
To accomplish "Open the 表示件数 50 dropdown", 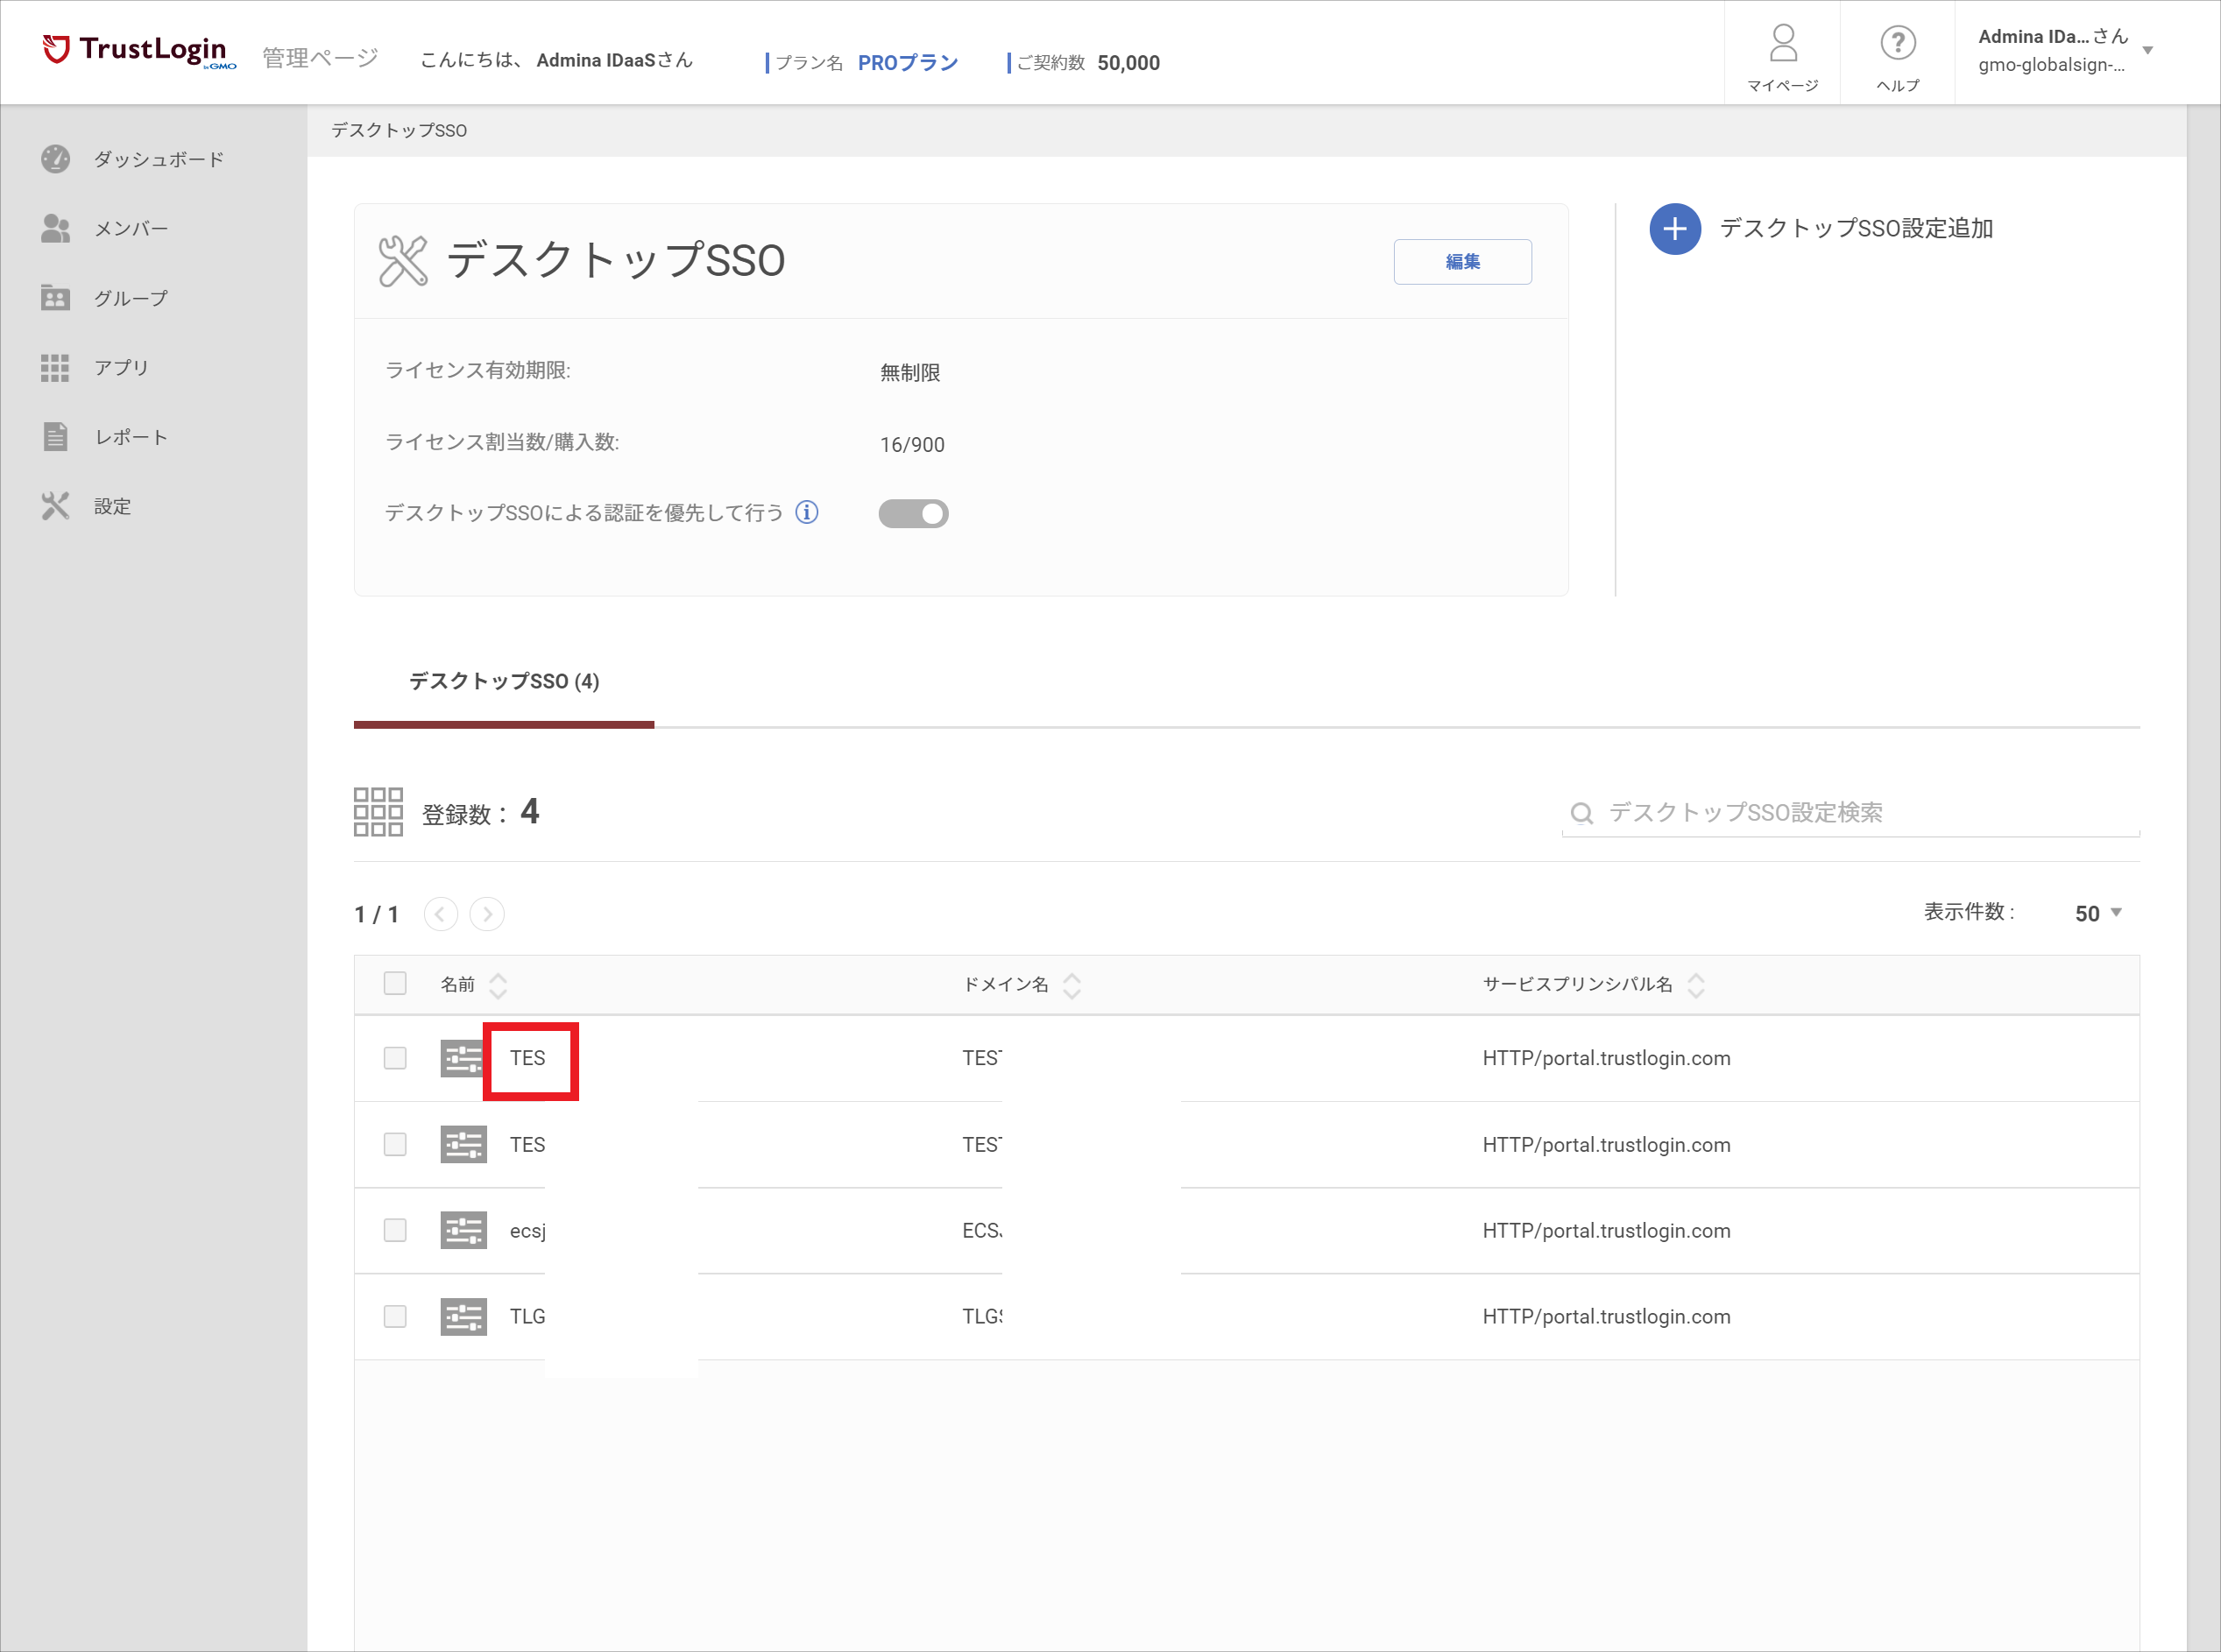I will (x=2097, y=913).
